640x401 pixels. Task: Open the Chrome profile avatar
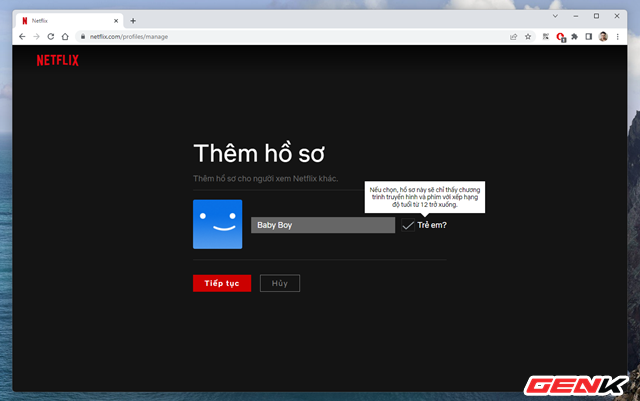[x=603, y=37]
